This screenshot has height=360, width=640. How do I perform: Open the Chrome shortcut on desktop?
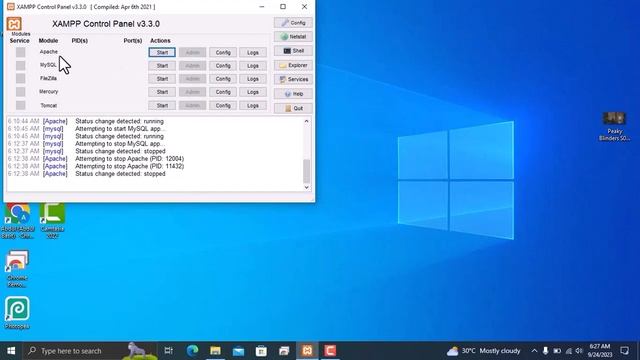click(17, 221)
